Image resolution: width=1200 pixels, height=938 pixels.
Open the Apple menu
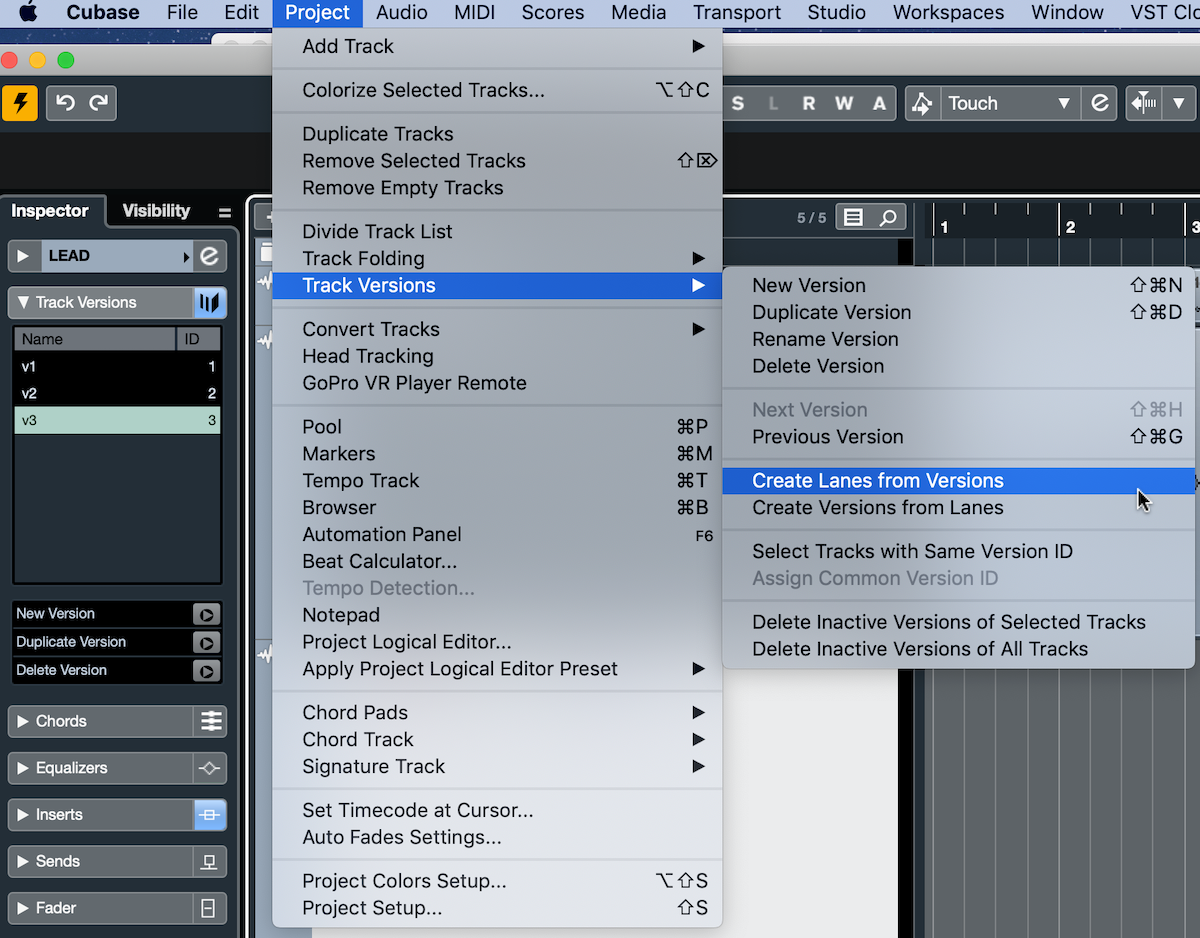[x=27, y=13]
